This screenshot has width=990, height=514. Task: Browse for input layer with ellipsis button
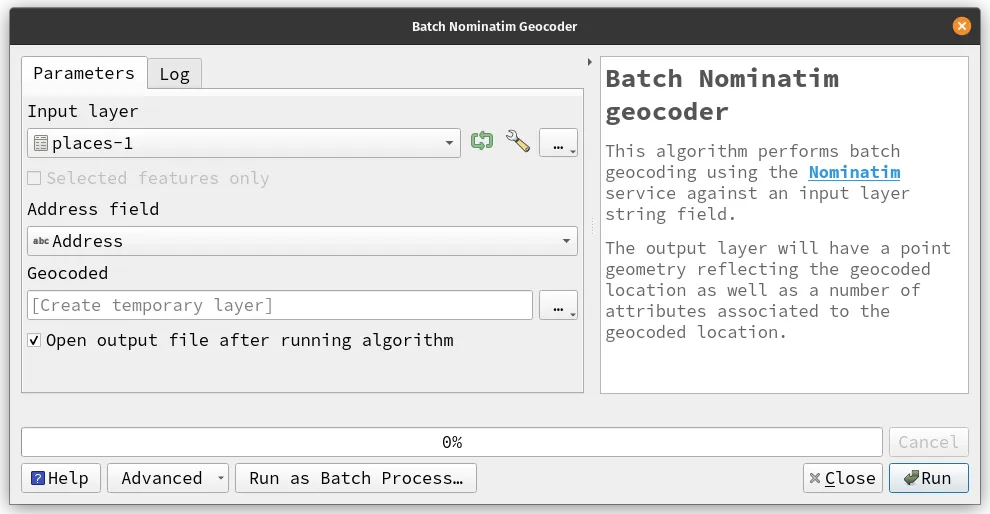[x=558, y=143]
